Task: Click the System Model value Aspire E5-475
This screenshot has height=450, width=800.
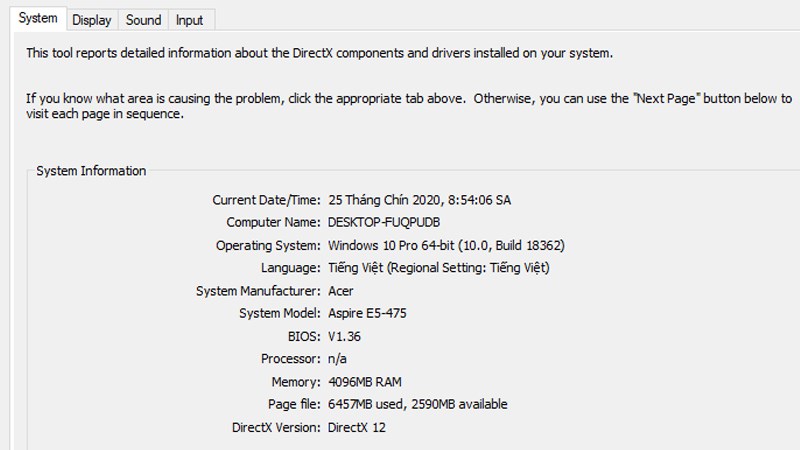Action: coord(367,313)
